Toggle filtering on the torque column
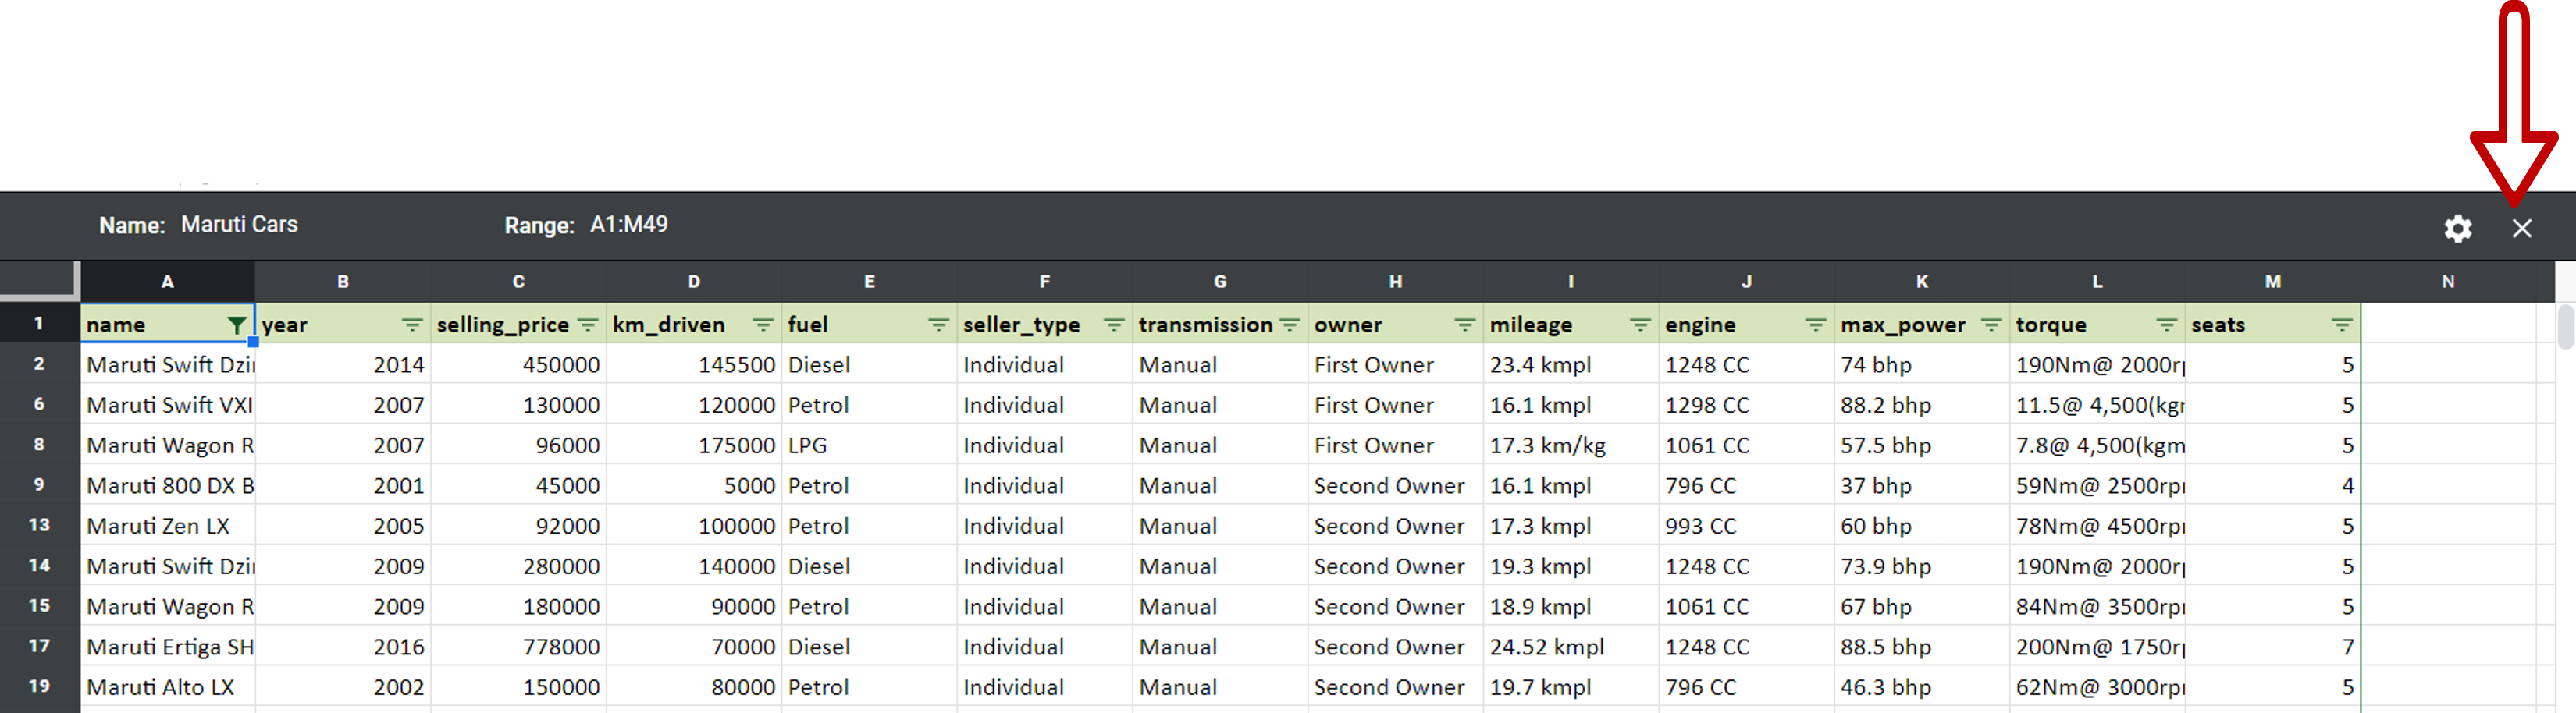Viewport: 2576px width, 713px height. (2166, 324)
